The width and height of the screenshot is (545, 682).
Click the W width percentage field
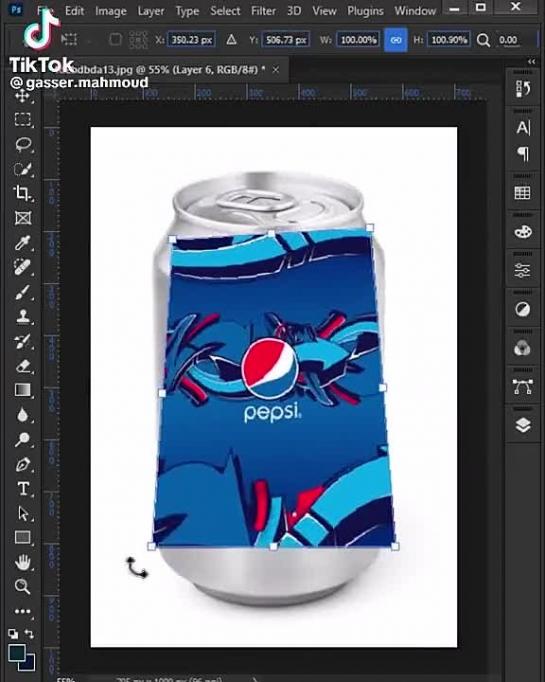(358, 40)
